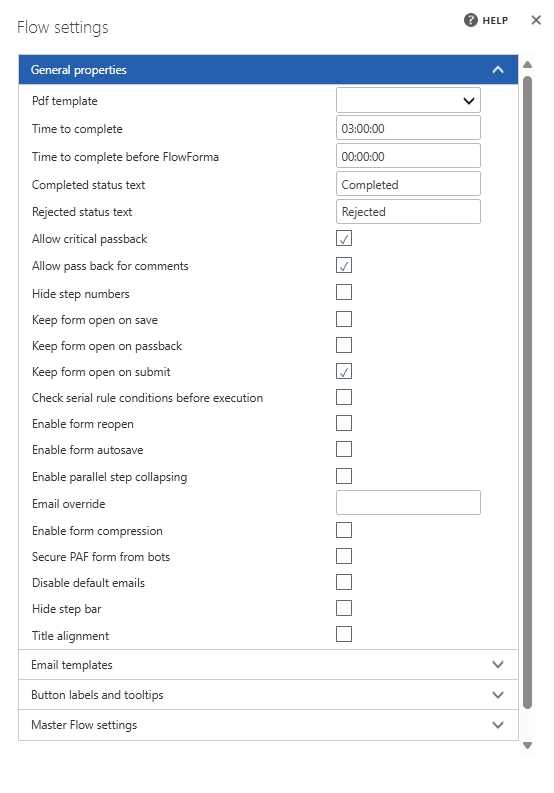Expand the Email templates section
Image resolution: width=554 pixels, height=793 pixels.
[x=268, y=665]
